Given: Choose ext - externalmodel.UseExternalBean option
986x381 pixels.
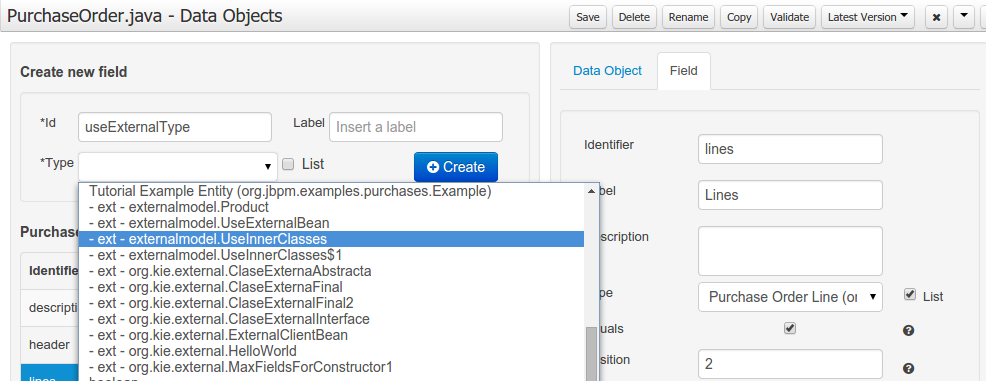Looking at the screenshot, I should (331, 223).
